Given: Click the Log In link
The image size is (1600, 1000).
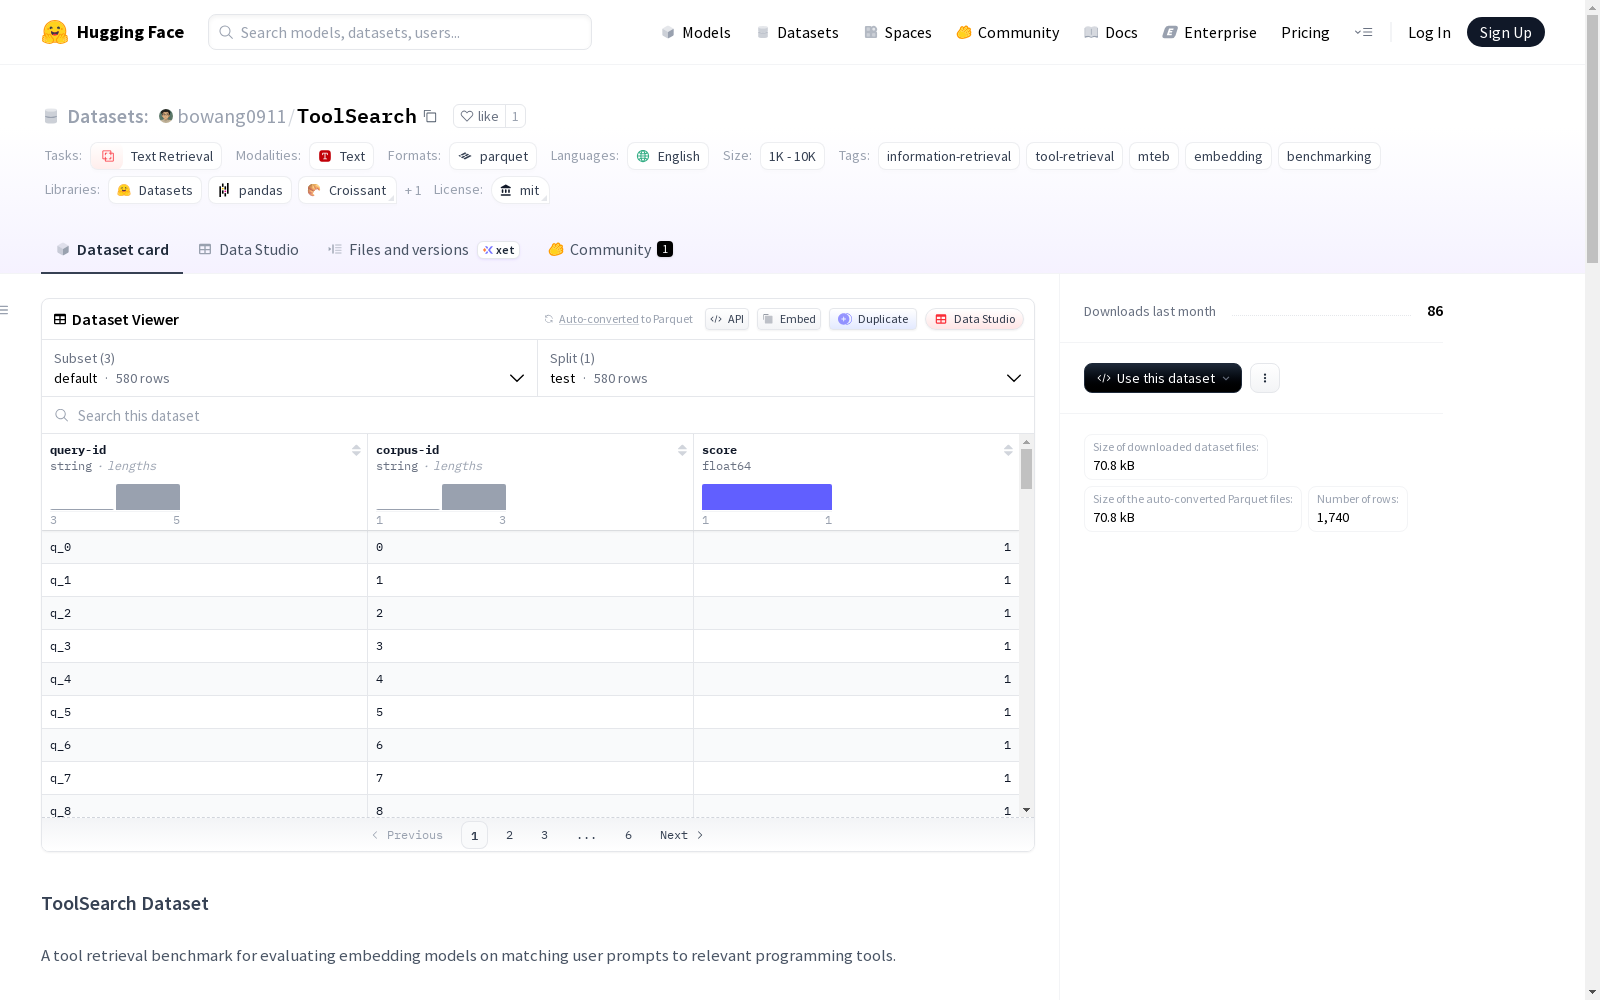Looking at the screenshot, I should [1429, 32].
